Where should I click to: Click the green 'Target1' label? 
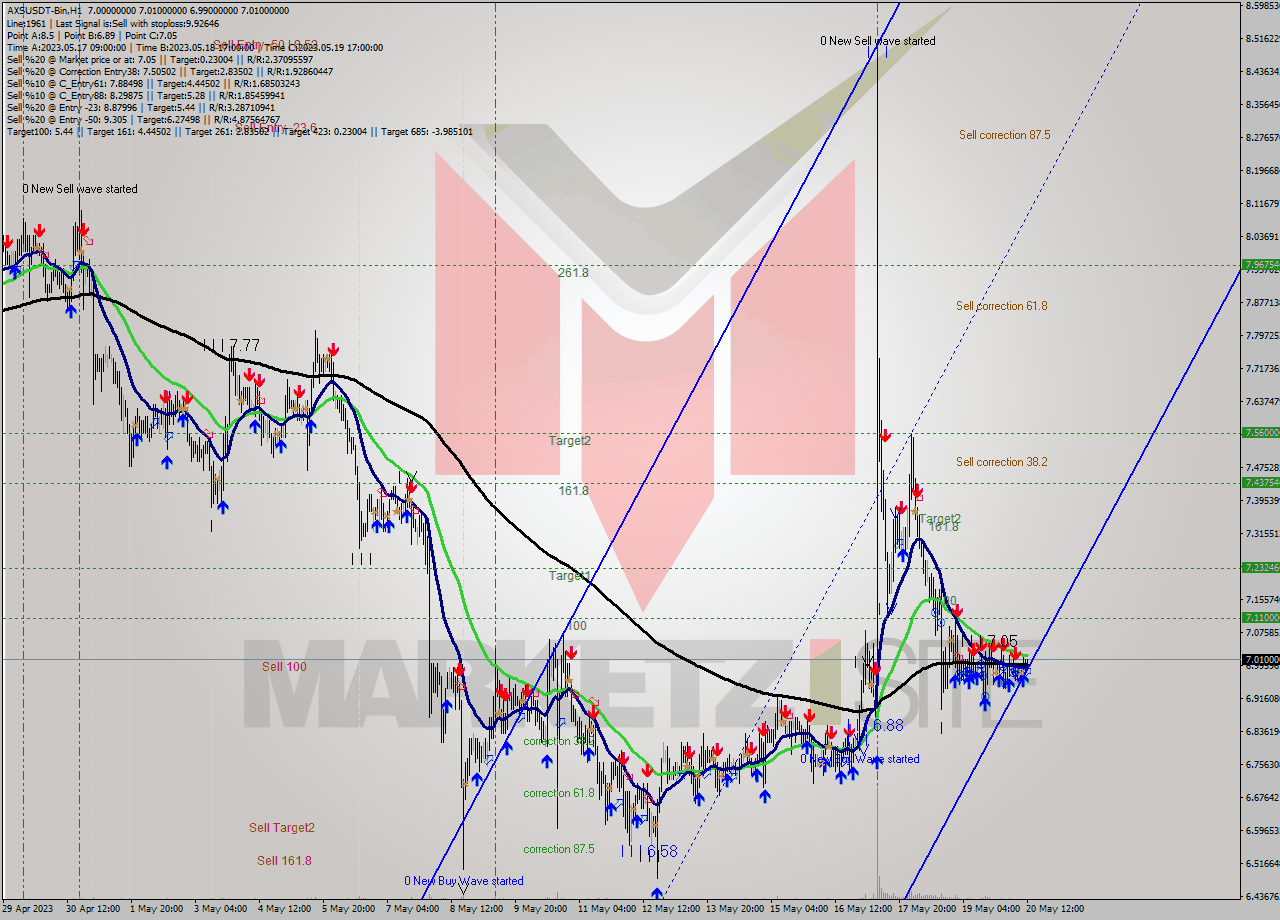(x=568, y=576)
